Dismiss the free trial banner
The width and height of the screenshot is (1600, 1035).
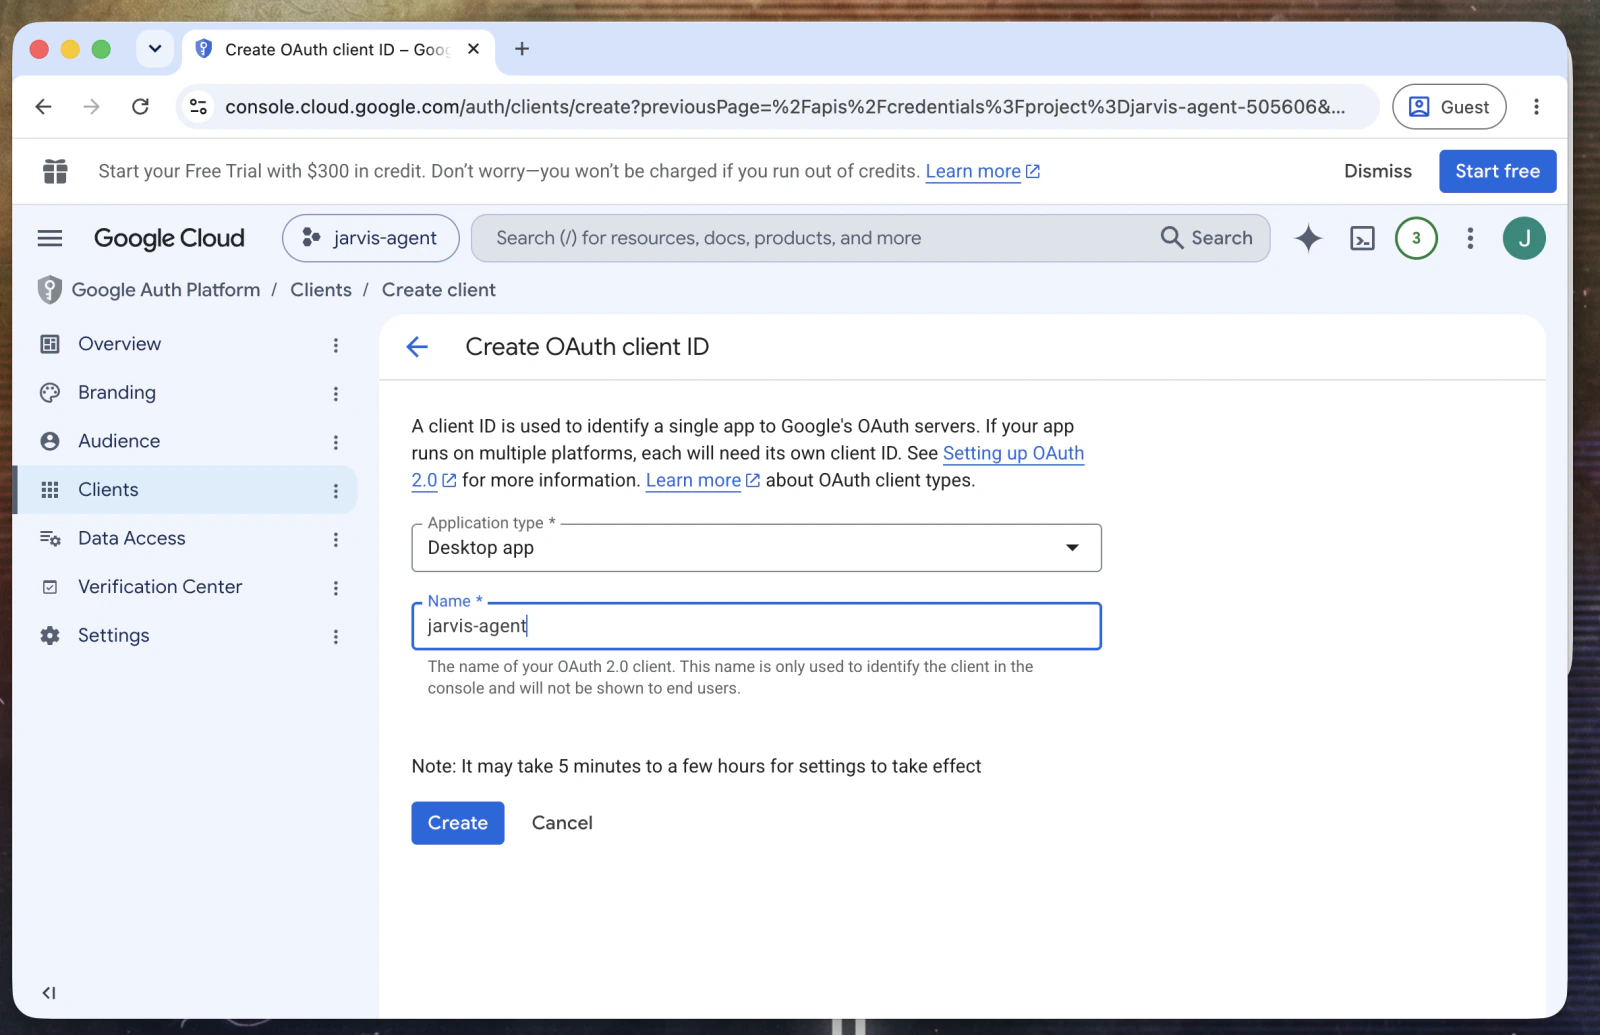pyautogui.click(x=1378, y=171)
